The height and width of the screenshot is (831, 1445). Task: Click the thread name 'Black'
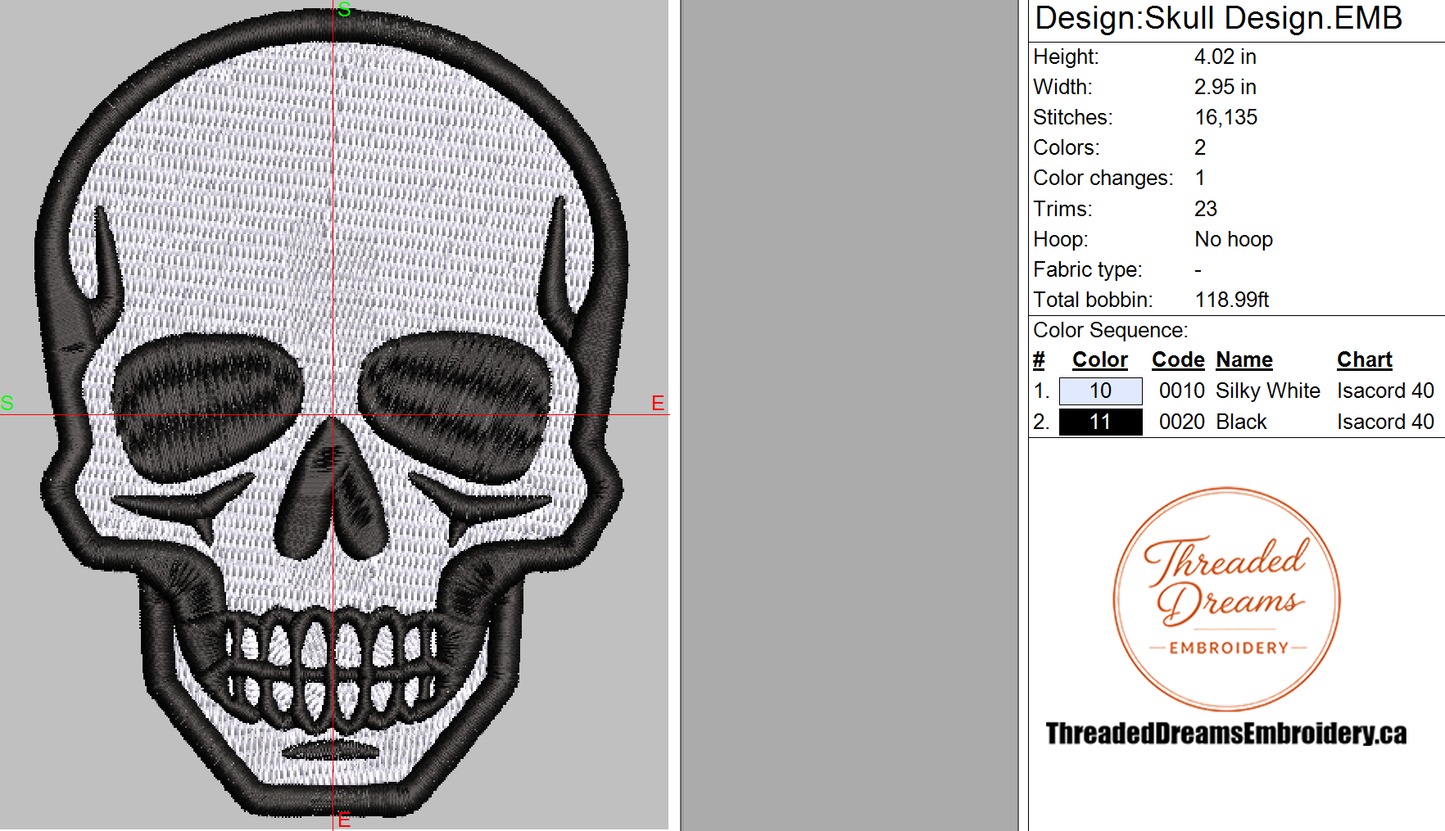coord(1241,422)
